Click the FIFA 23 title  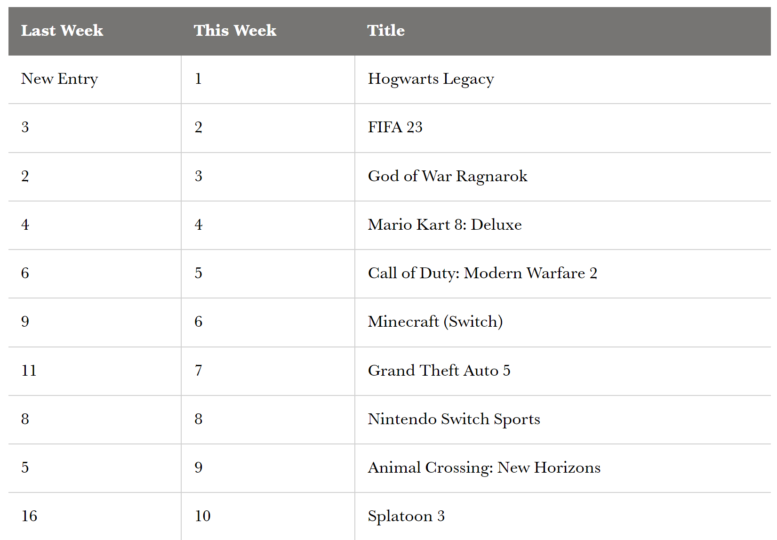coord(395,127)
